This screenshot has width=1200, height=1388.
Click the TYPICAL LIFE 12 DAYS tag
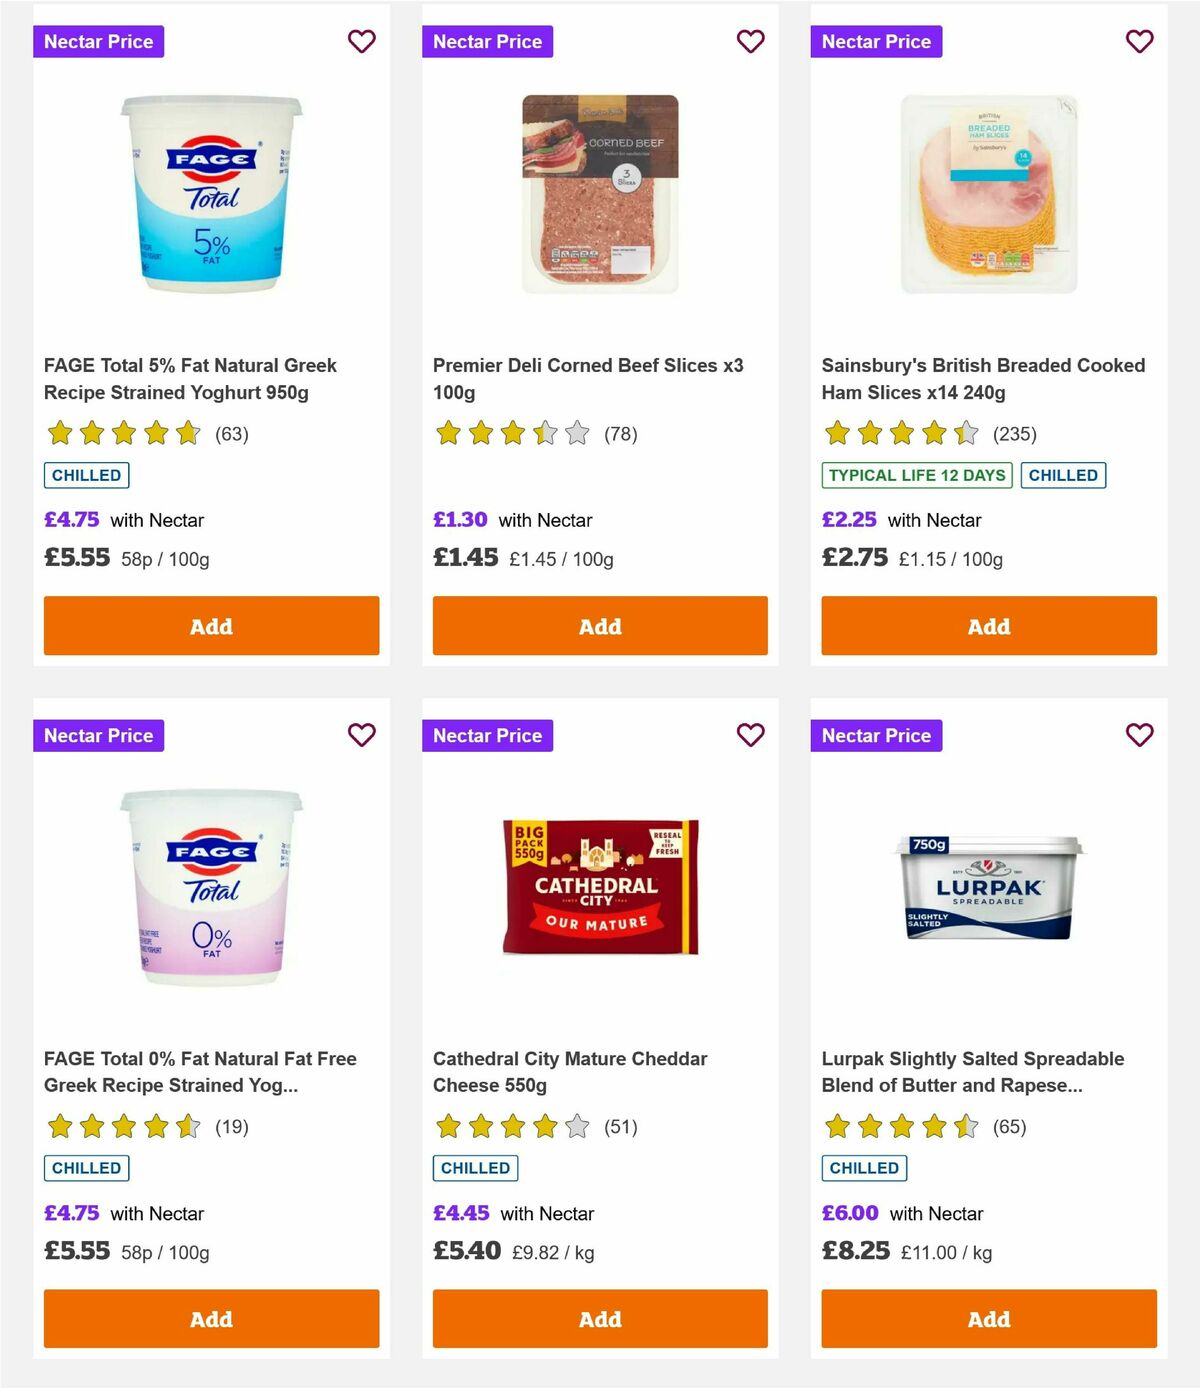click(917, 475)
